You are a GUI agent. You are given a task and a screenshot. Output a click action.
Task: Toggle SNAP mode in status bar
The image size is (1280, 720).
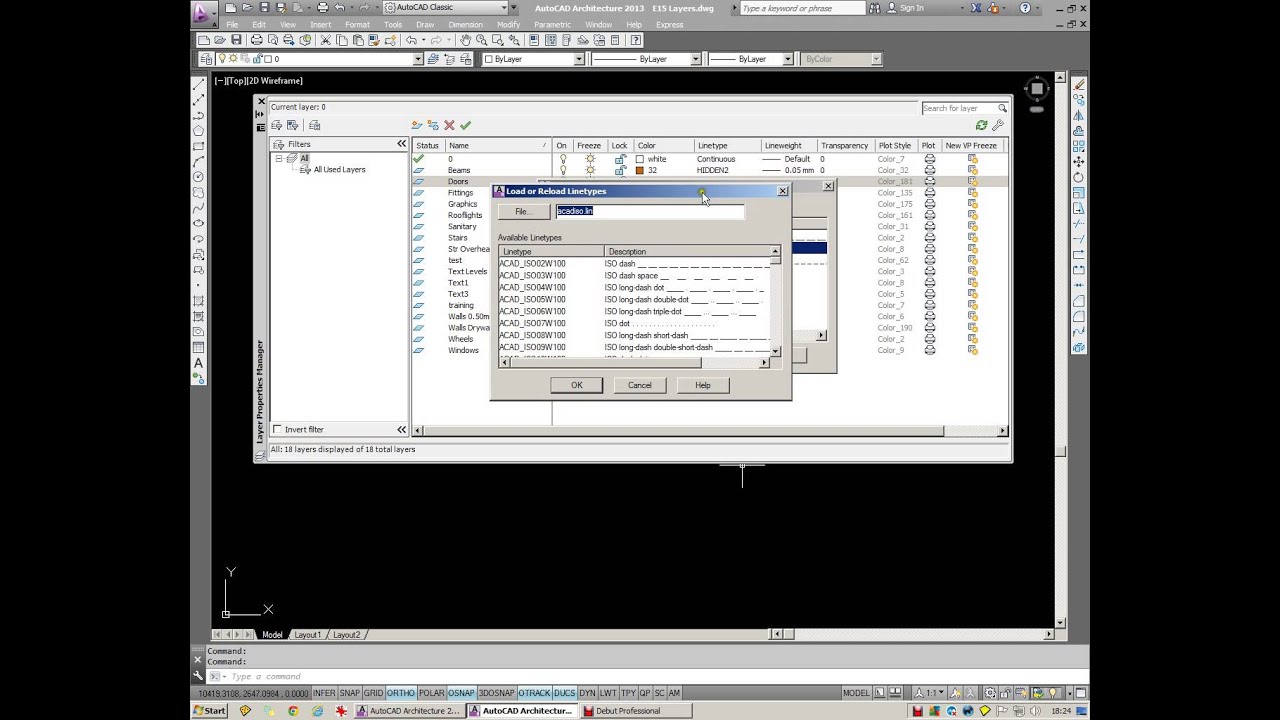click(x=350, y=693)
